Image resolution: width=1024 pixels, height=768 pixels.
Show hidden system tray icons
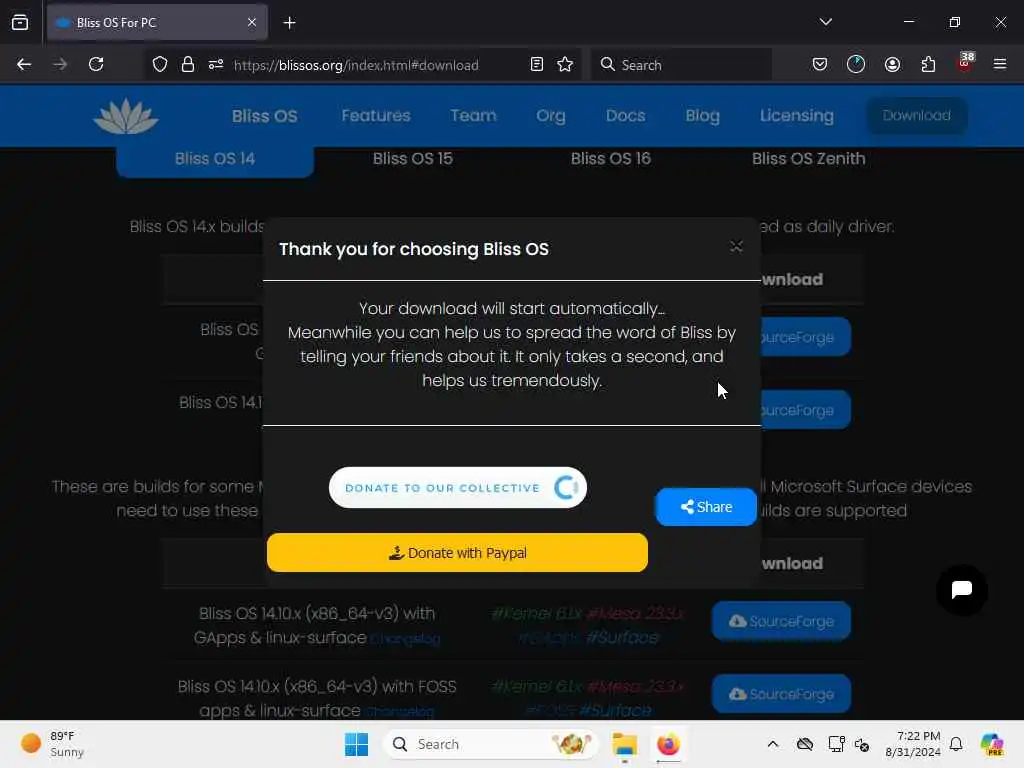tap(773, 744)
